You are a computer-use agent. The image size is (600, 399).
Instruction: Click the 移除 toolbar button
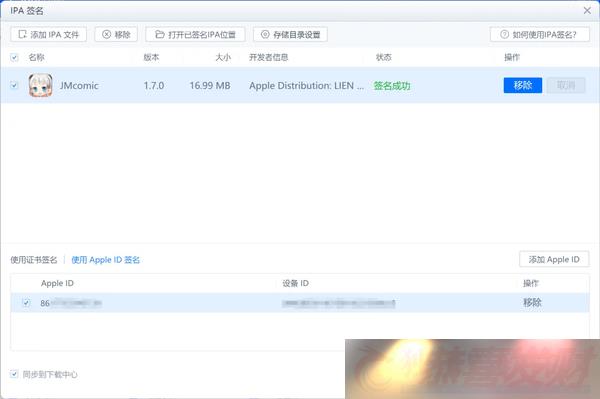click(116, 34)
